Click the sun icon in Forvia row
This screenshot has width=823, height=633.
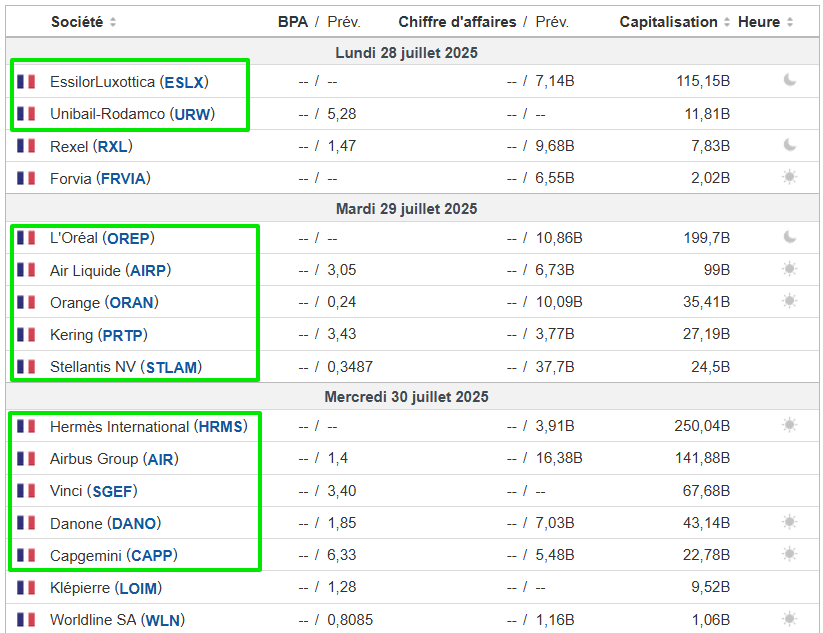(x=790, y=178)
